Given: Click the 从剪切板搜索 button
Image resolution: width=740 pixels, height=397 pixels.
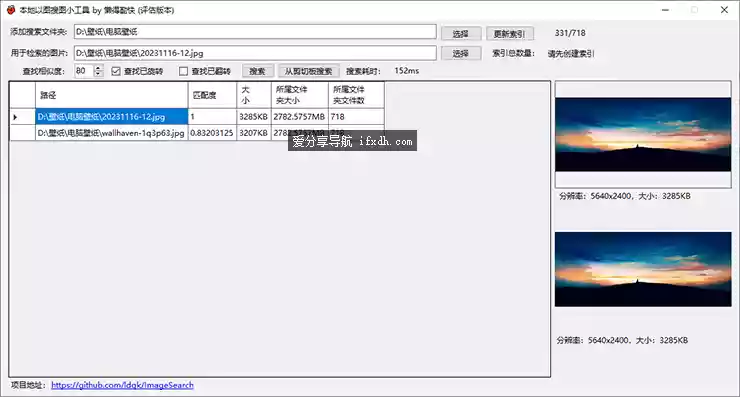Looking at the screenshot, I should [x=308, y=71].
